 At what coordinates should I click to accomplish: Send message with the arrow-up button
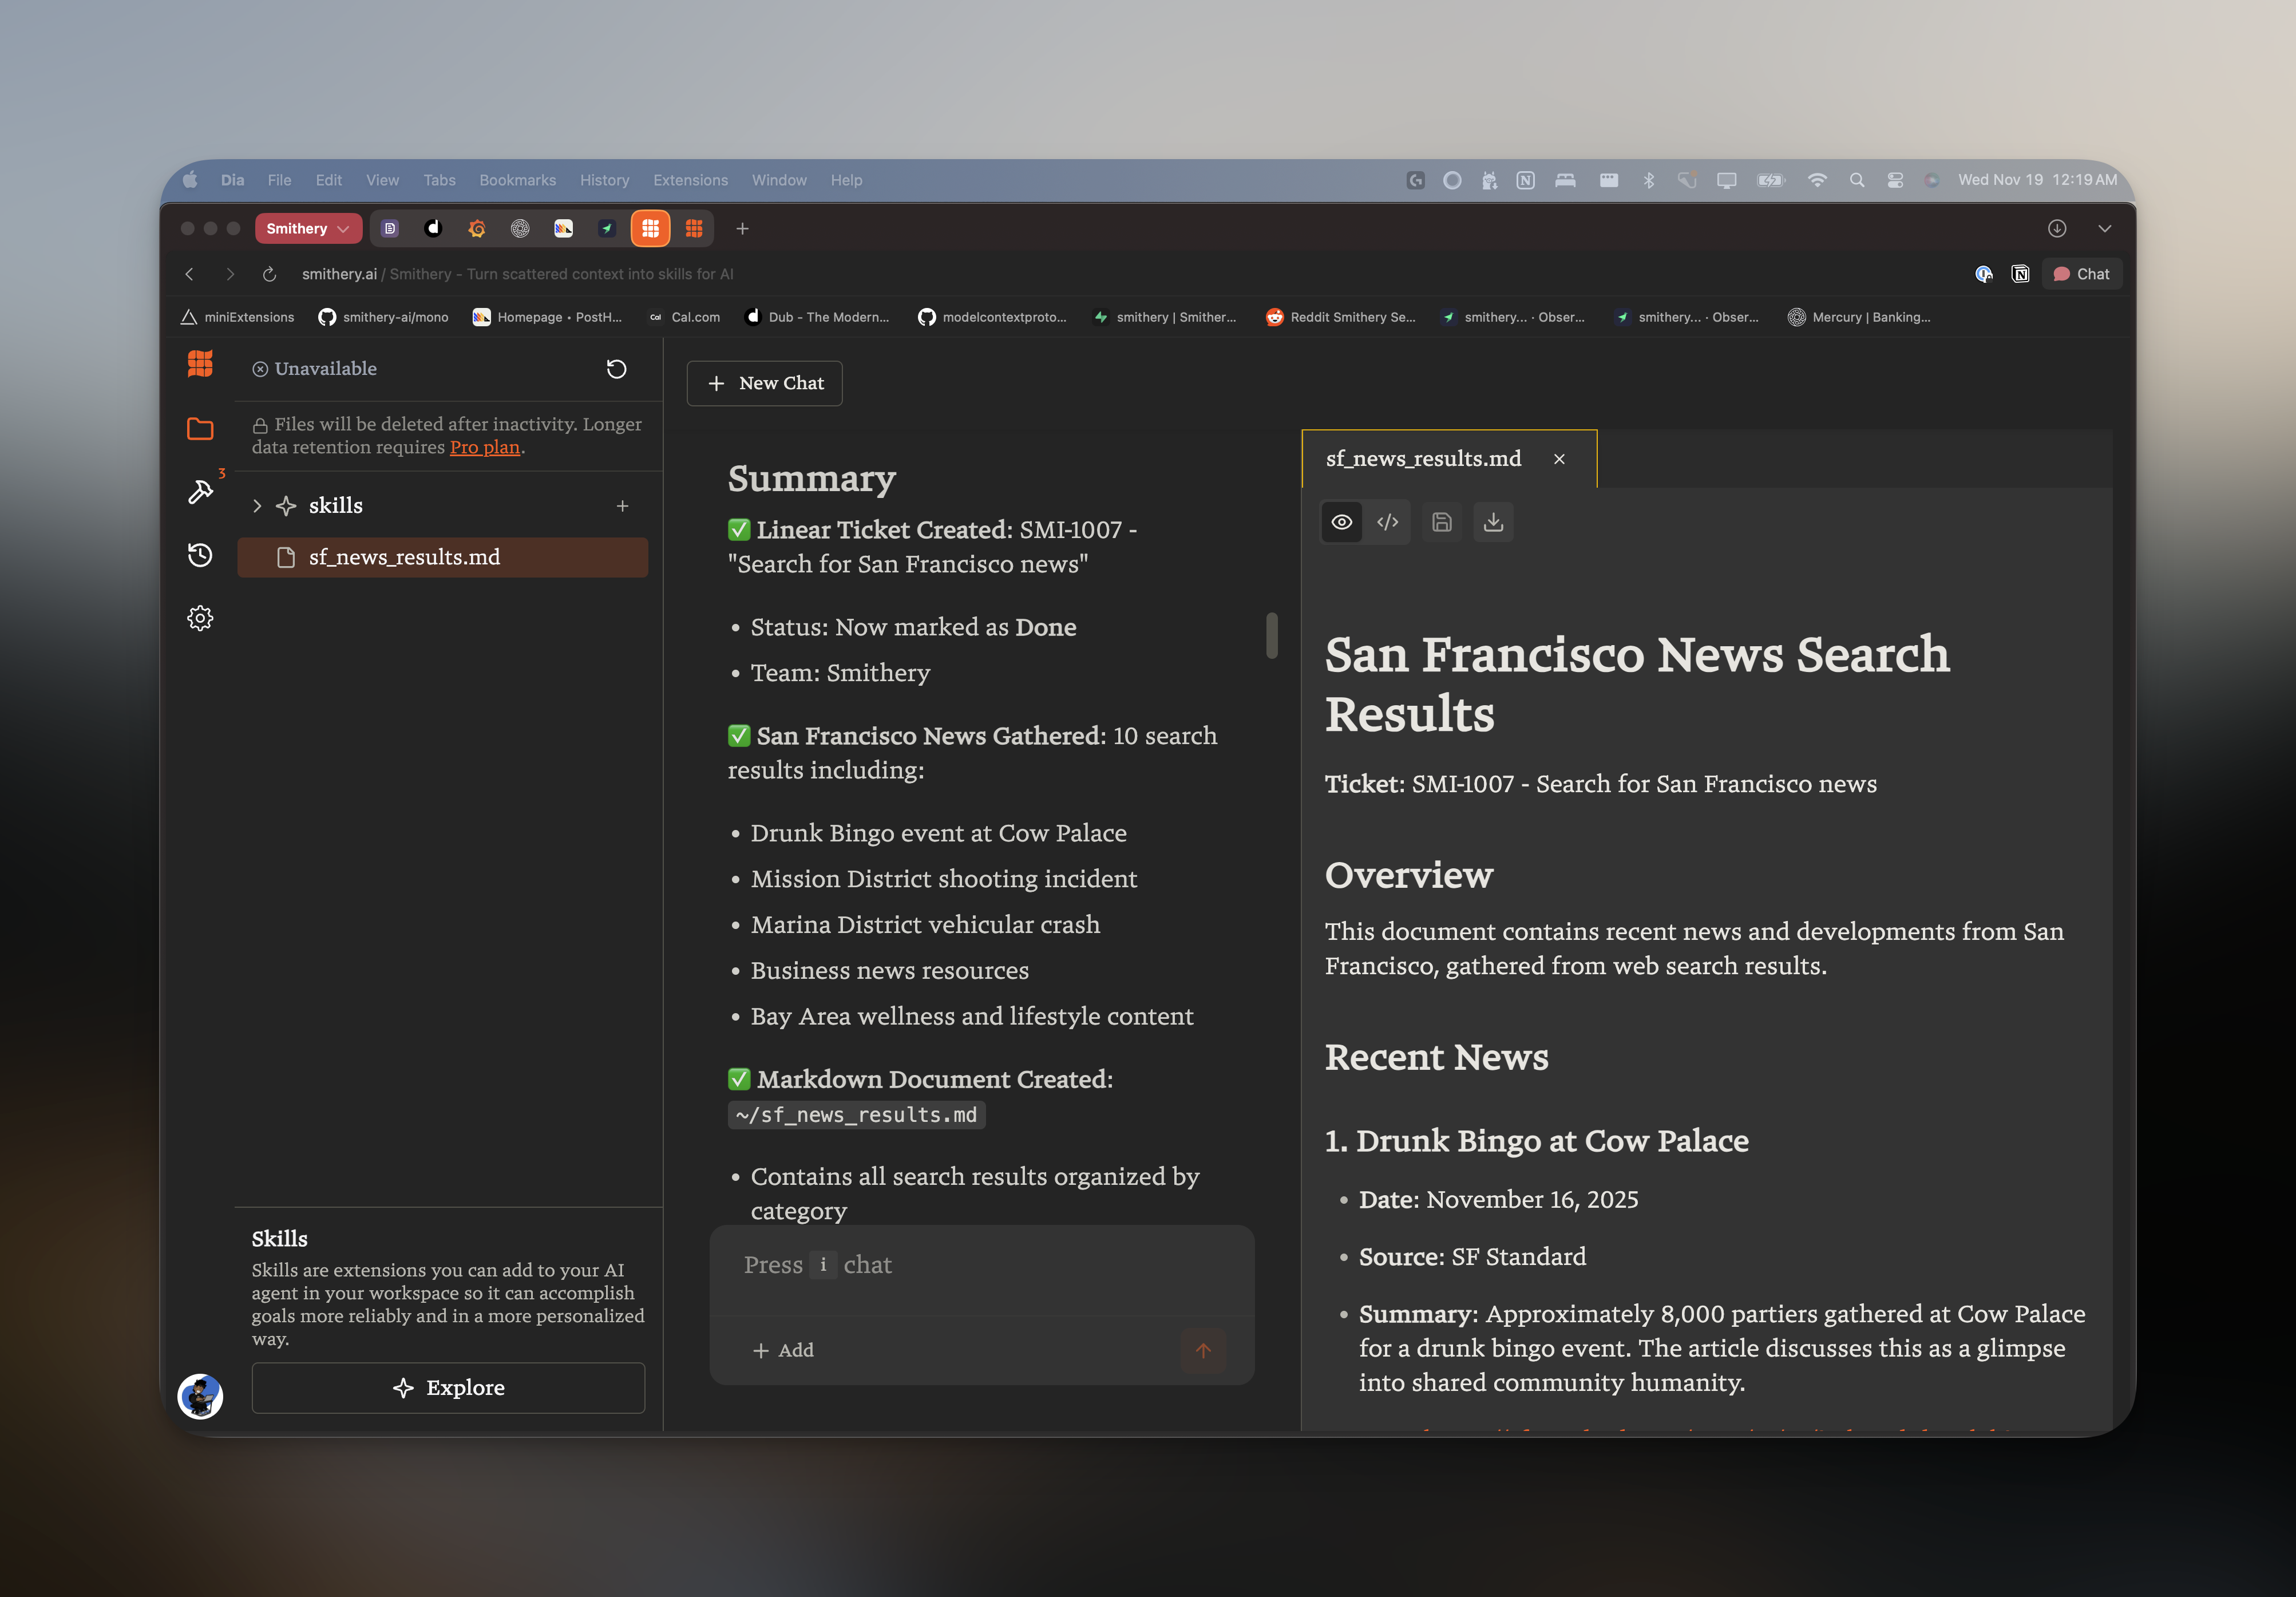click(x=1203, y=1351)
